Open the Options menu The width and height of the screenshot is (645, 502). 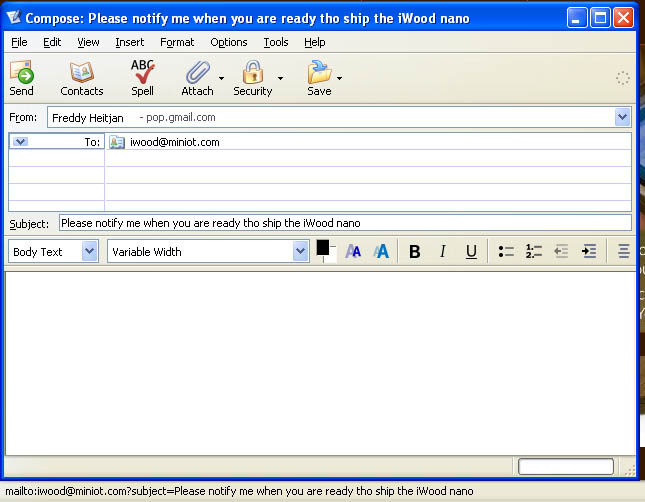click(x=229, y=42)
